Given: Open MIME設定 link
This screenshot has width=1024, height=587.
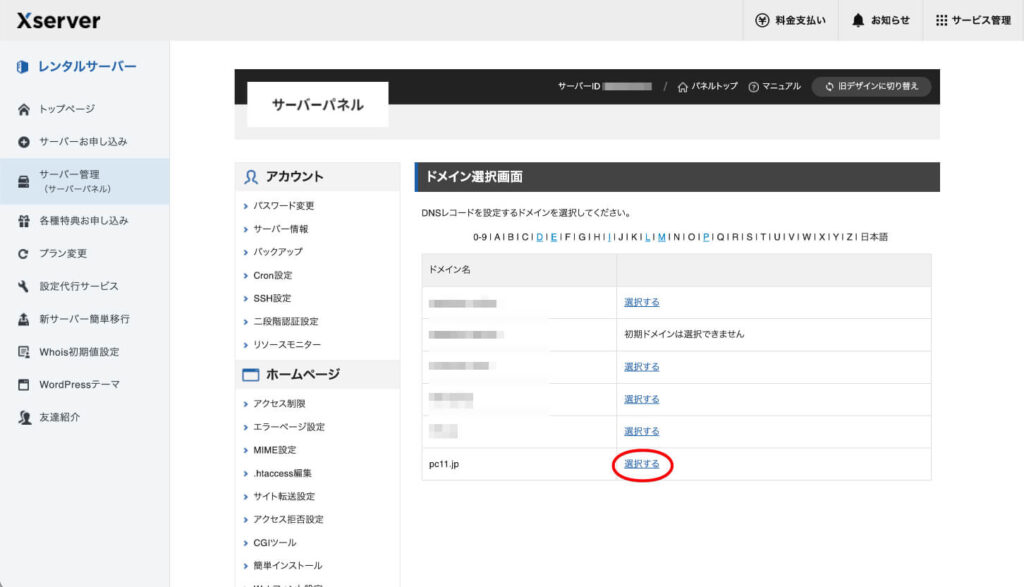Looking at the screenshot, I should point(274,451).
